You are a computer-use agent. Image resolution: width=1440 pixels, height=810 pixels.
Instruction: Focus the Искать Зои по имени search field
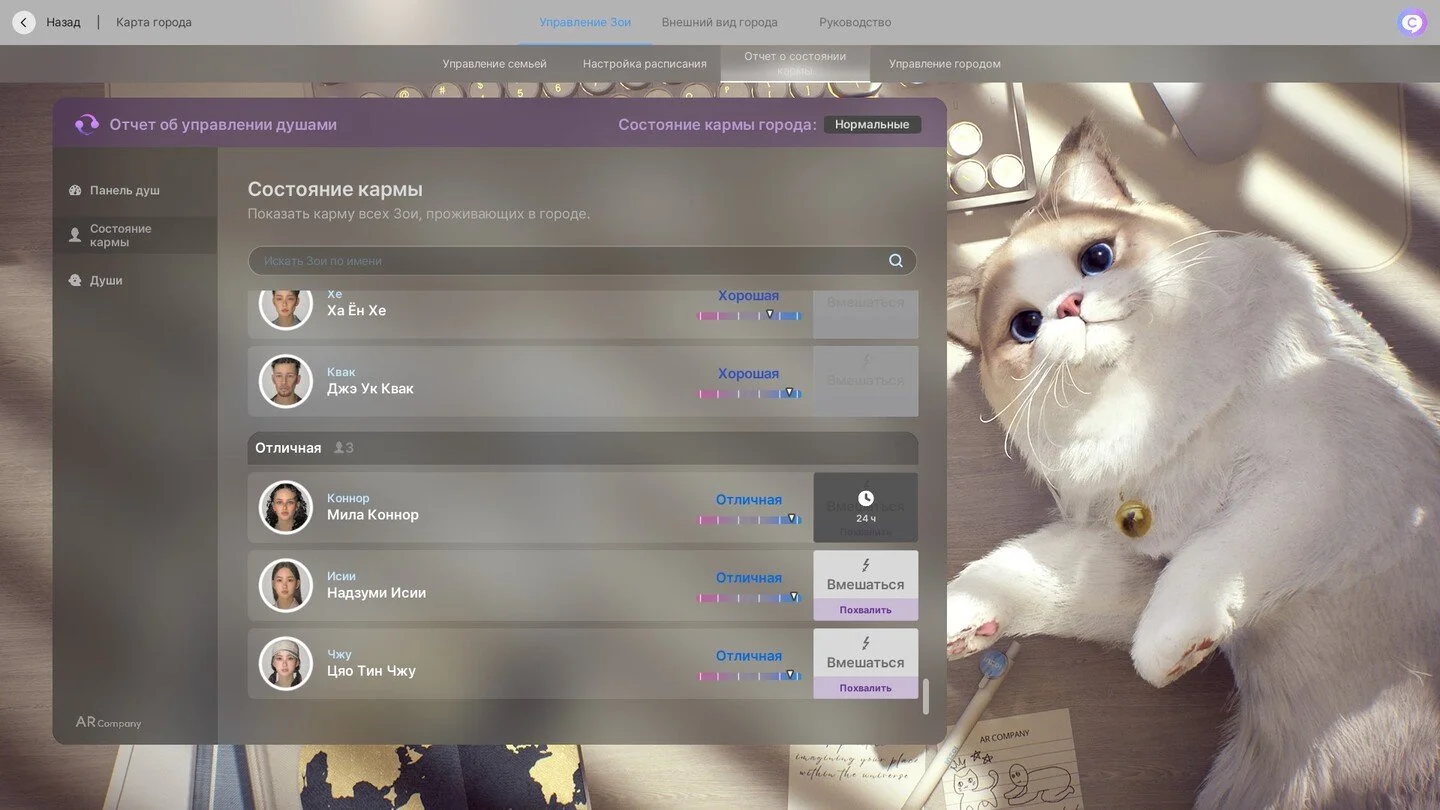pyautogui.click(x=582, y=261)
